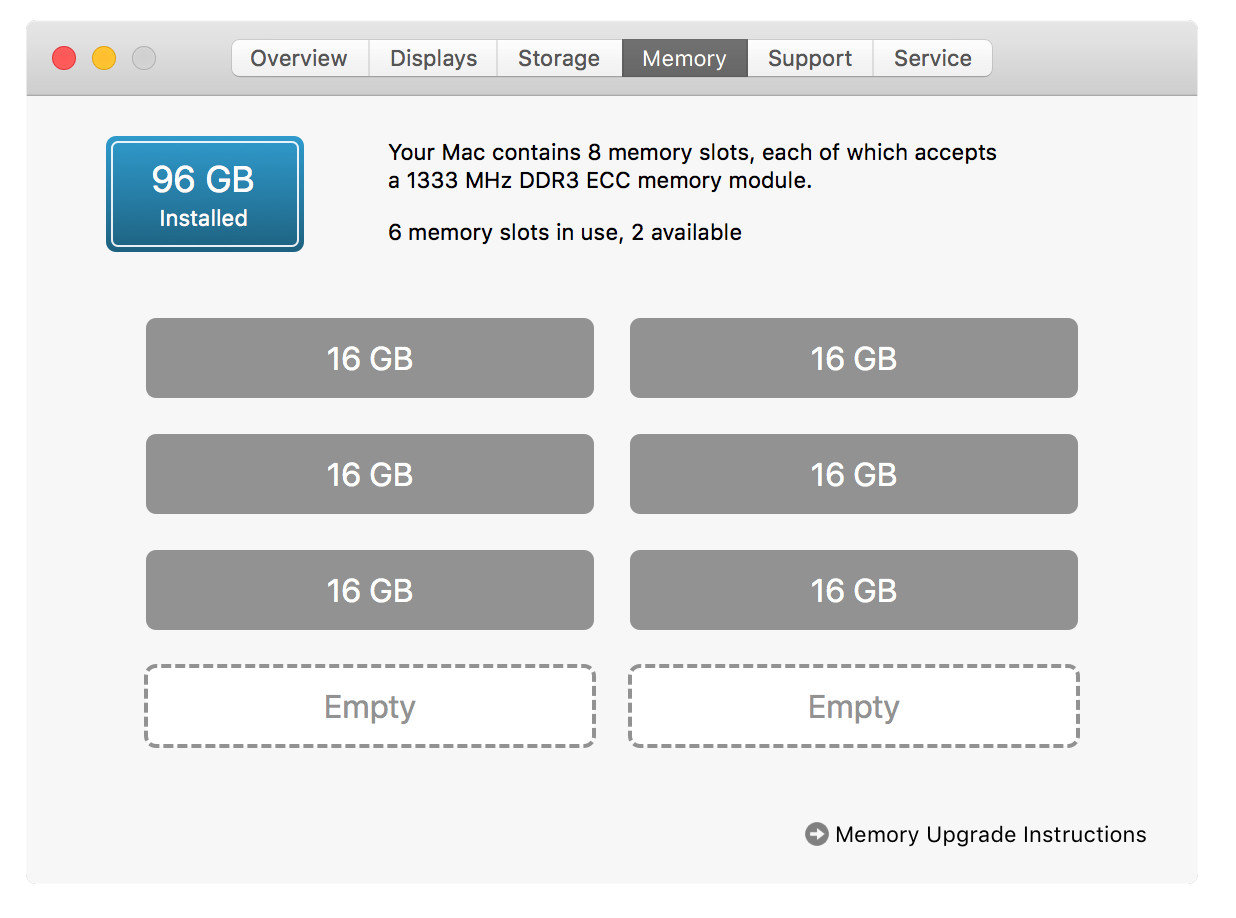Click the currently active Memory tab
1236x918 pixels.
pyautogui.click(x=684, y=58)
